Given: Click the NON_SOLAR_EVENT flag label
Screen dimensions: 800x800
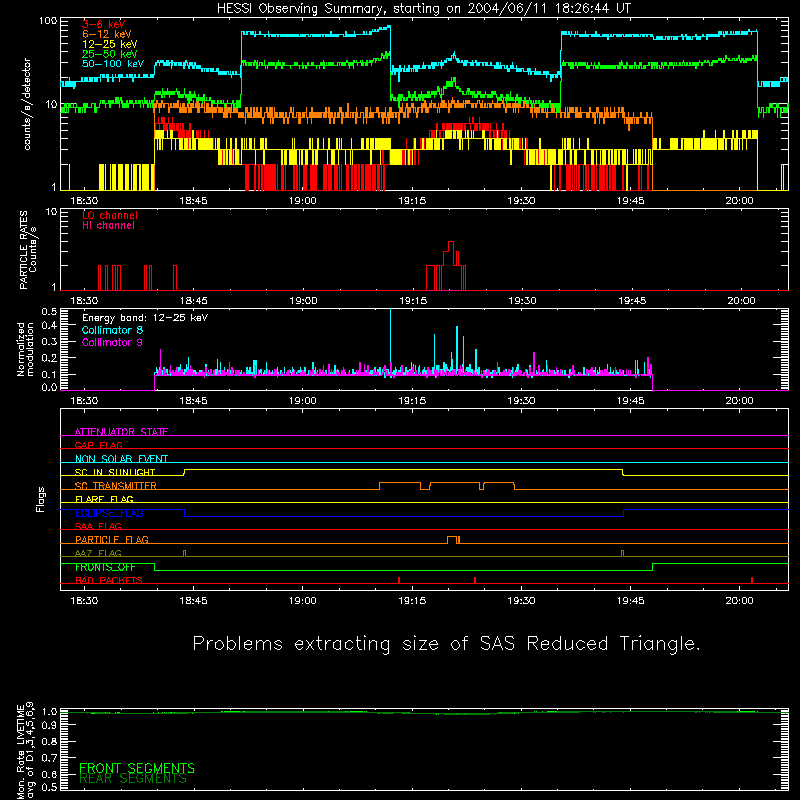Looking at the screenshot, I should coord(121,459).
